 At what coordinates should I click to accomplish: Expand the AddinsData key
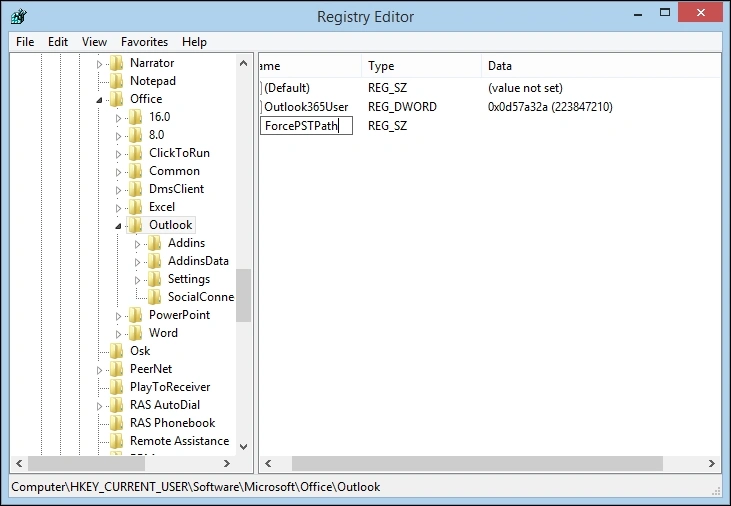pyautogui.click(x=137, y=262)
